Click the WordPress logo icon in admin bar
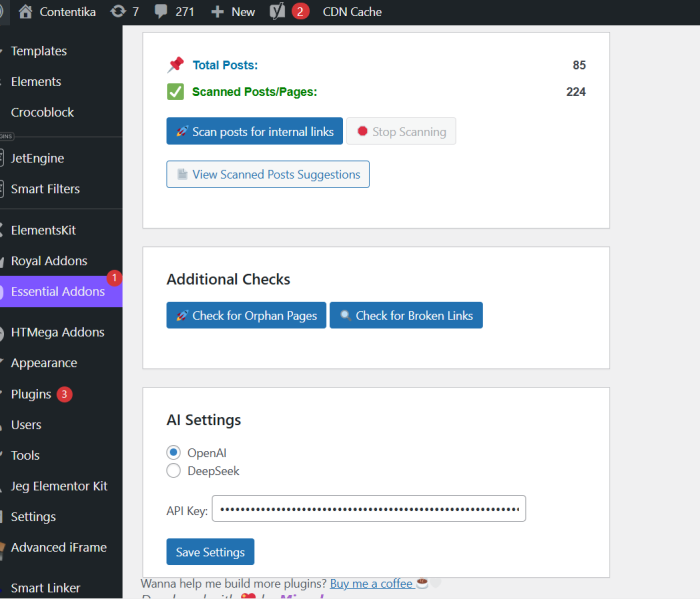This screenshot has height=599, width=700. point(3,12)
